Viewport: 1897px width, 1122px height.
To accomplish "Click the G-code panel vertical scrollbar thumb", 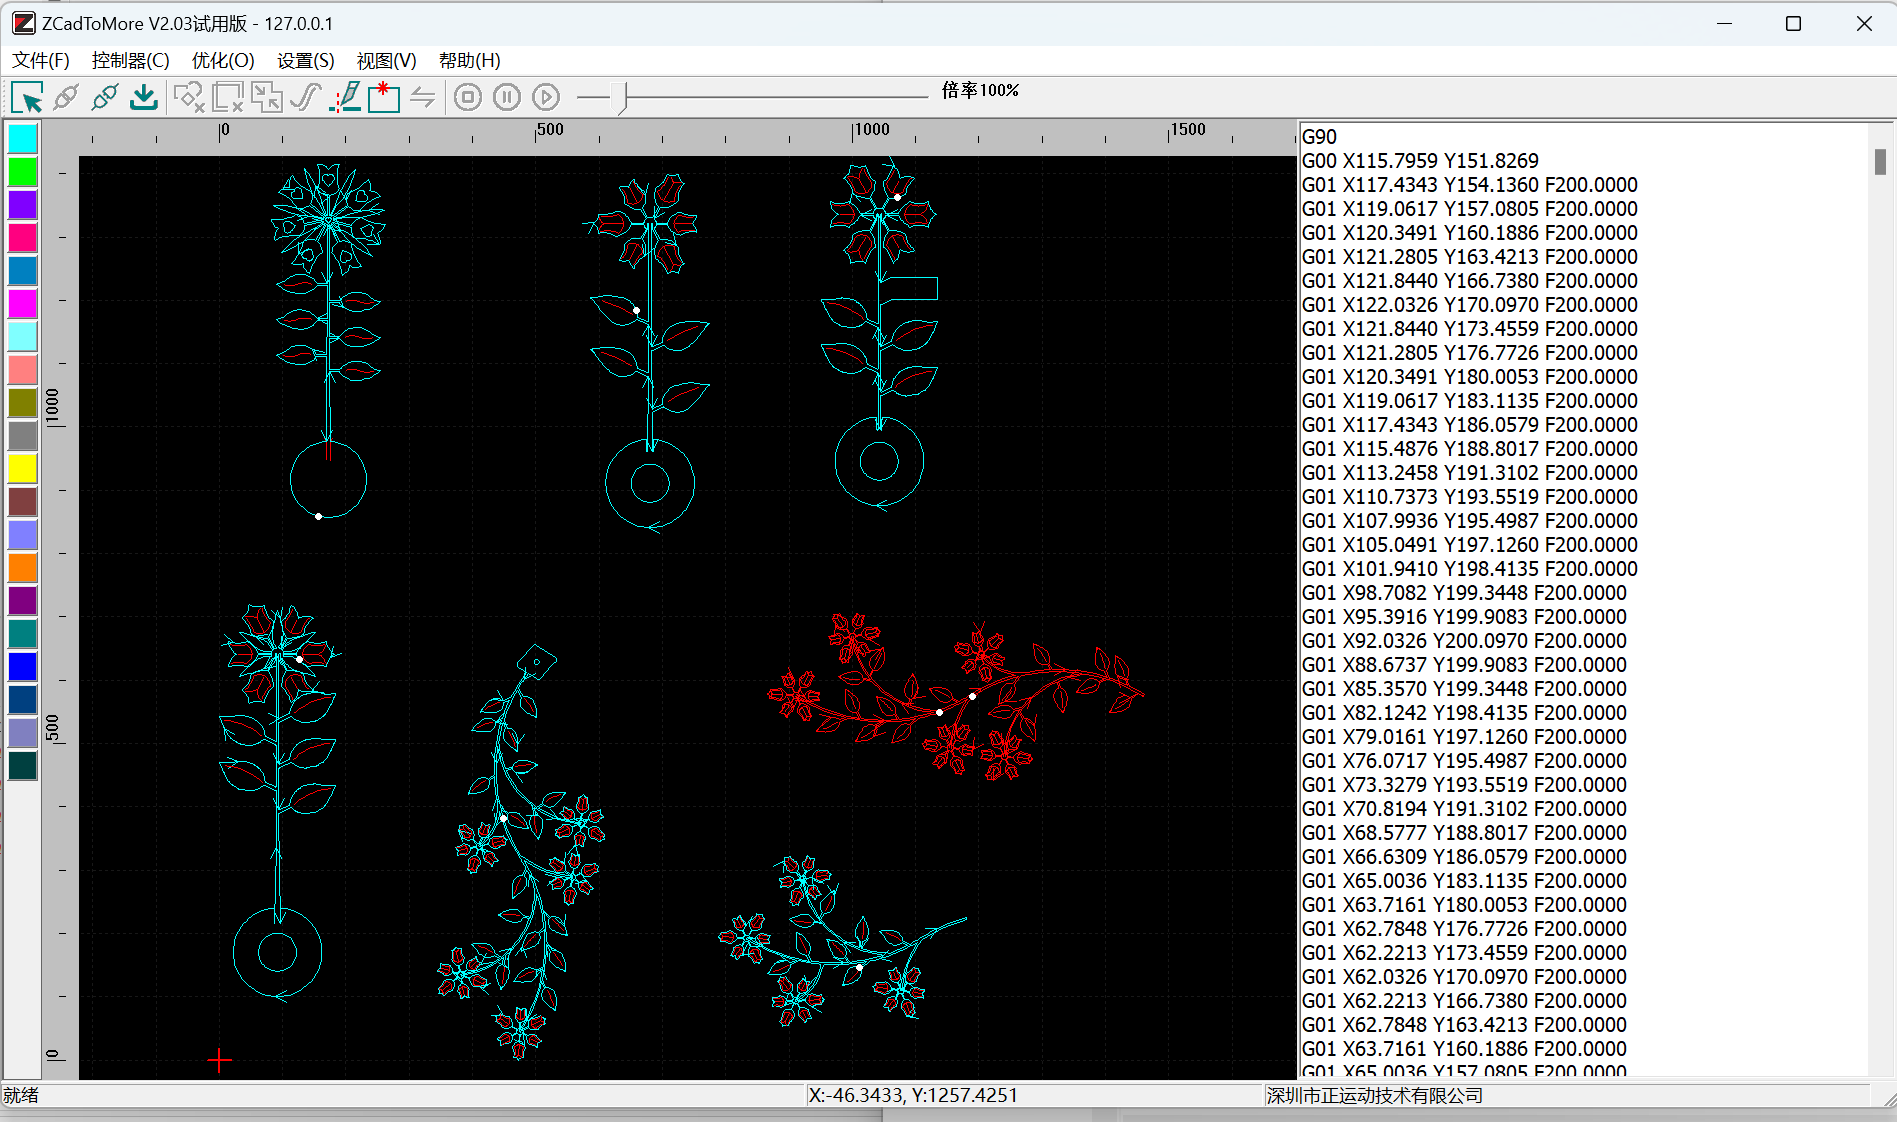I will [x=1880, y=161].
